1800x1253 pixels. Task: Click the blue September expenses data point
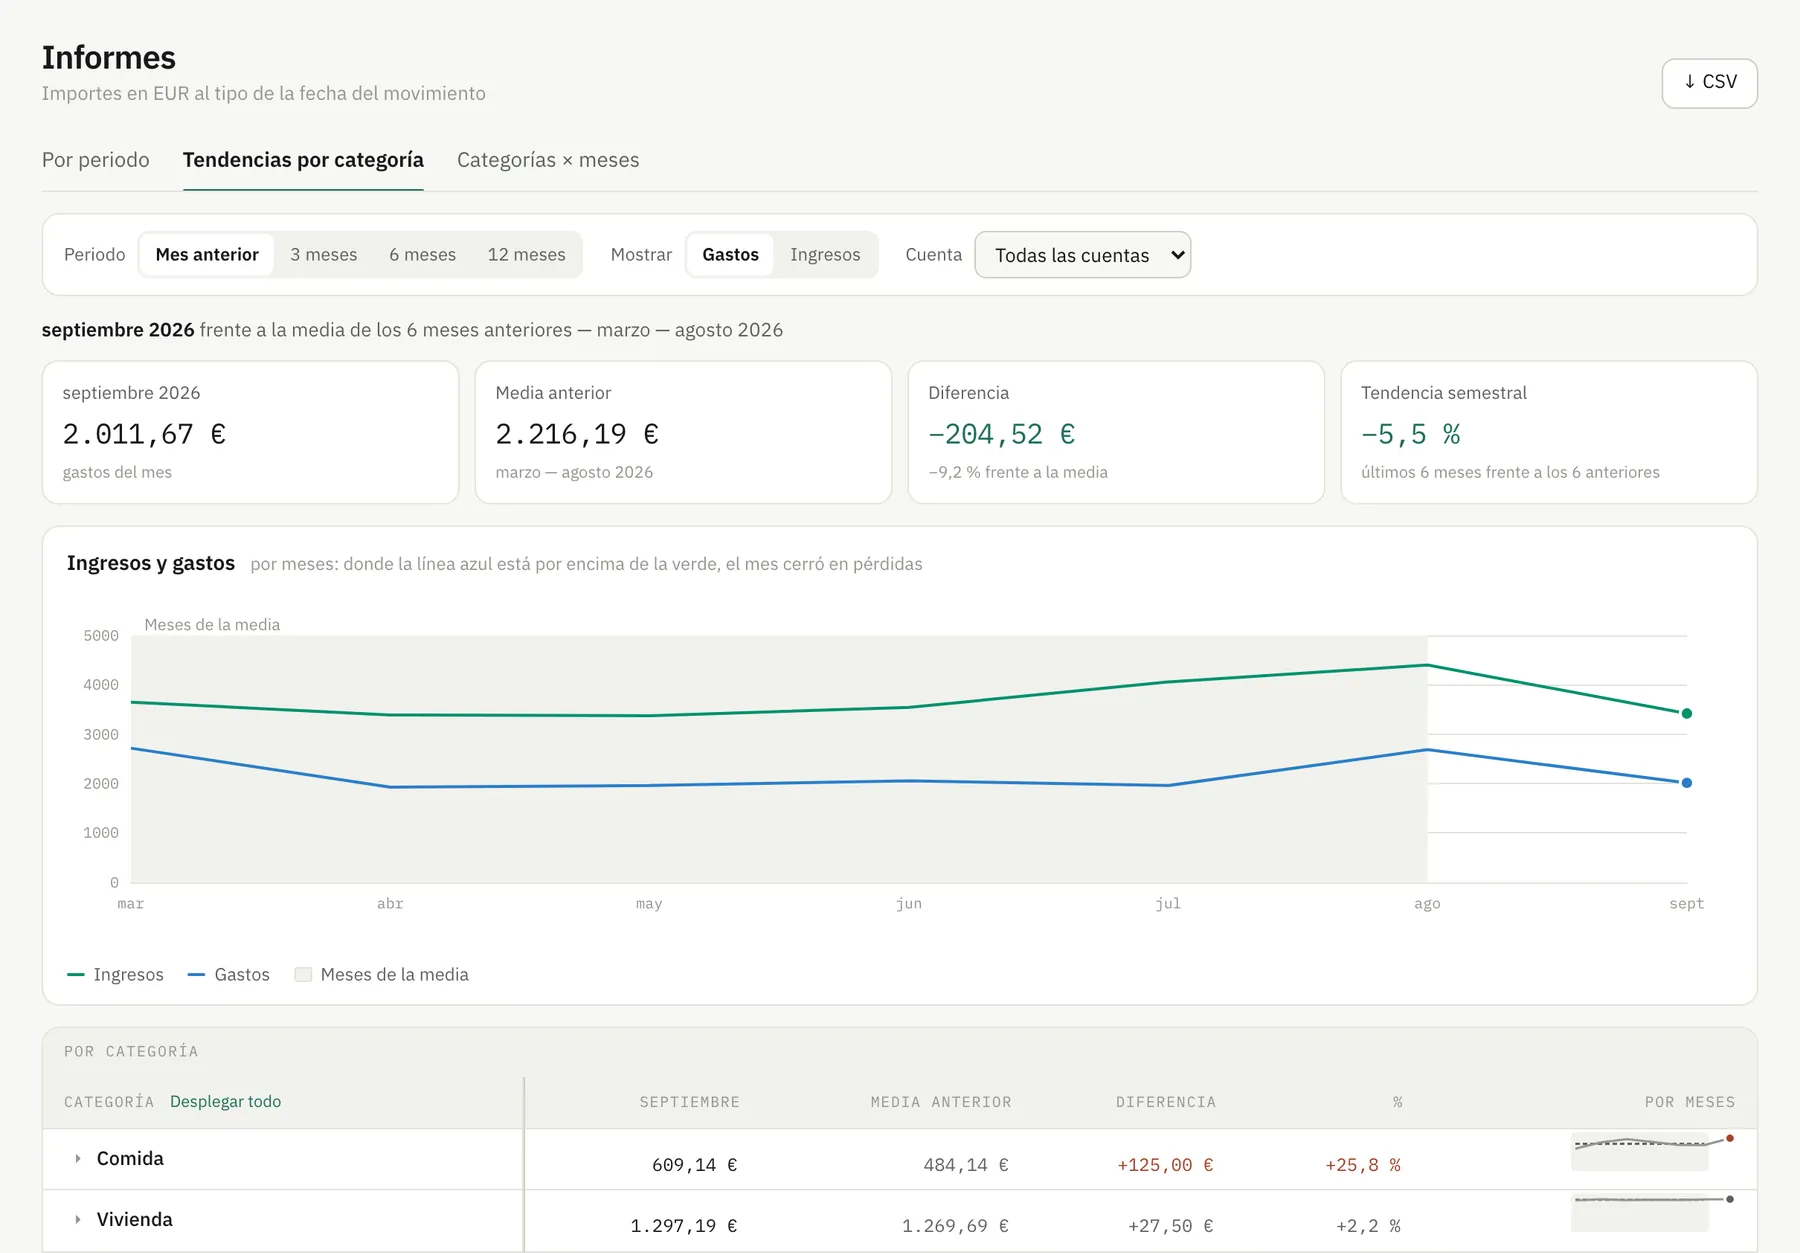click(1687, 783)
